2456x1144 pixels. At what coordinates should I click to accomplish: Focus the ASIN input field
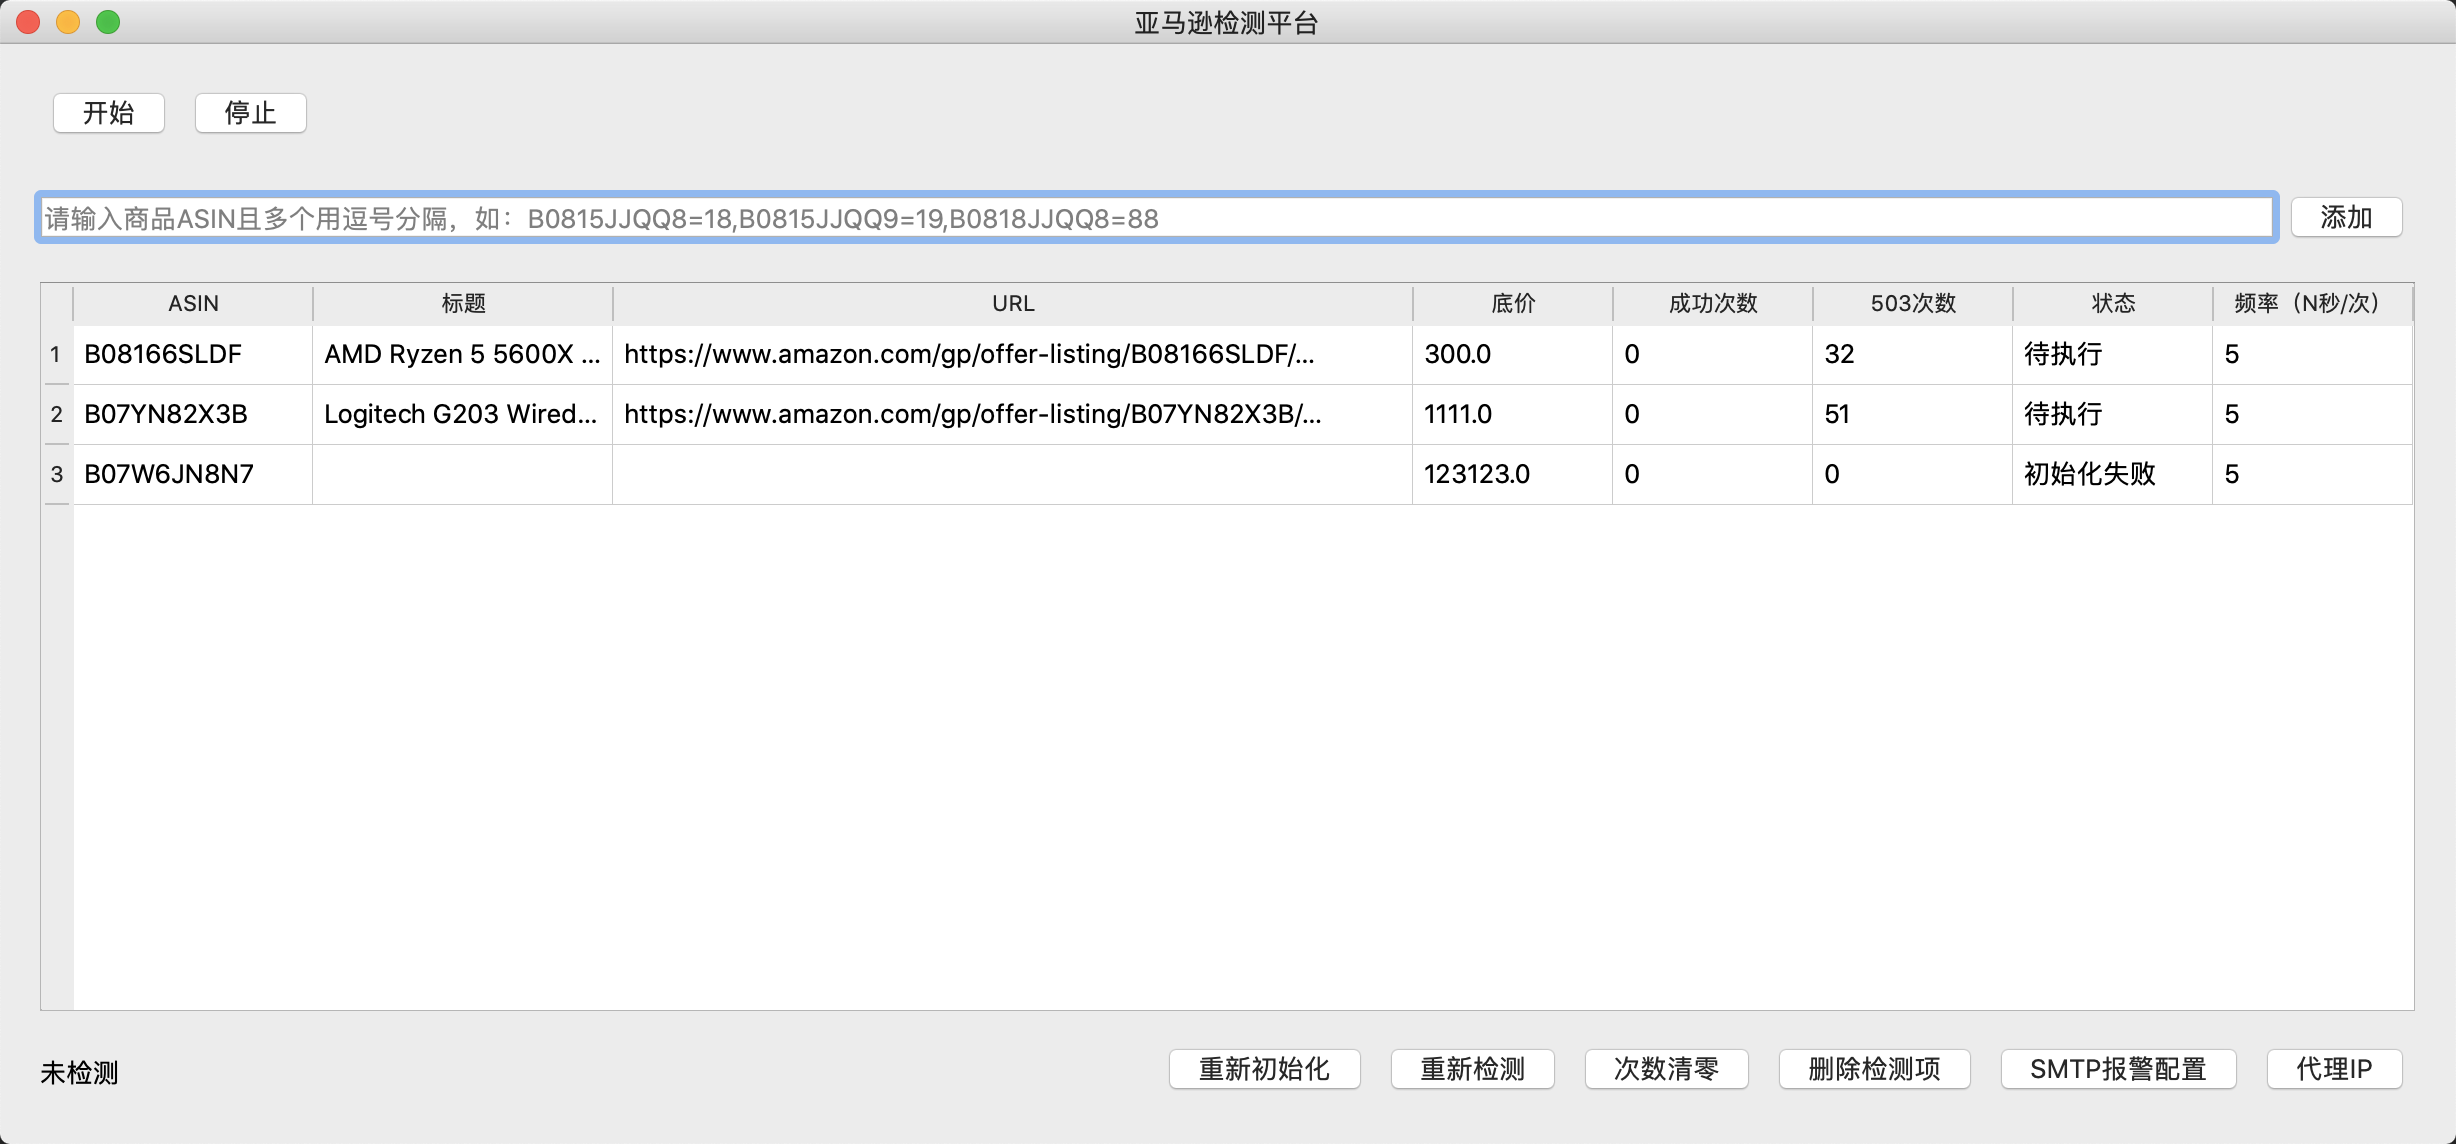point(1157,218)
